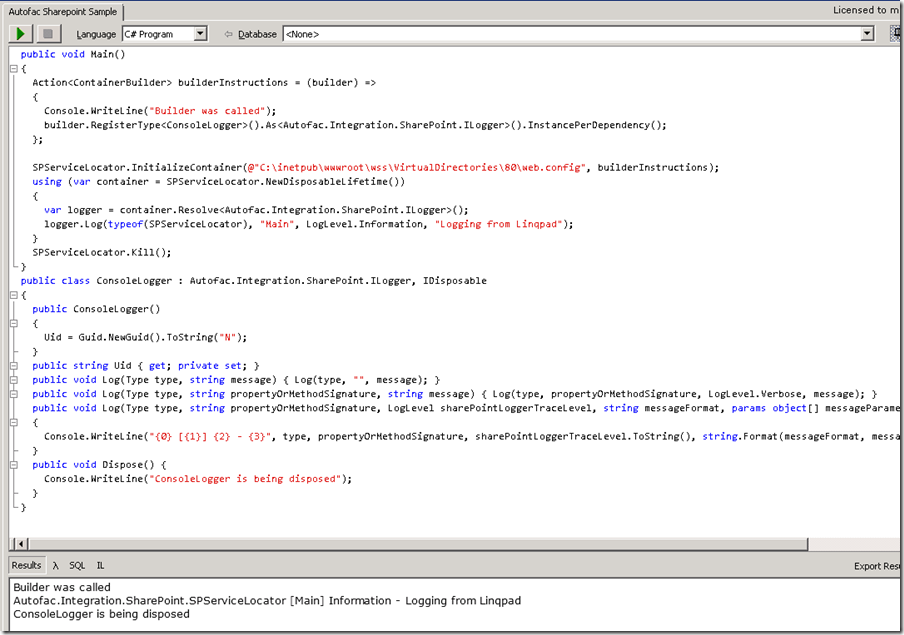Screen dimensions: 904x635
Task: Click the SPServiceLocator.InitializeContainer code line
Action: click(x=376, y=167)
